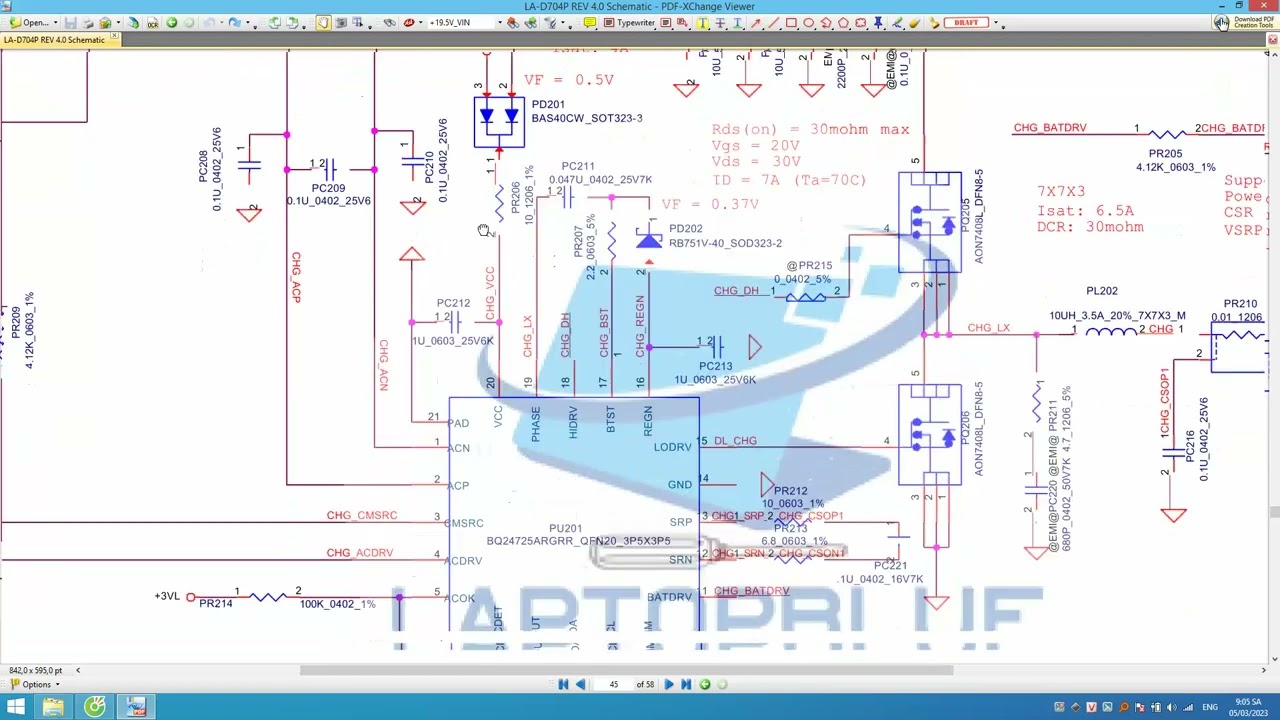Click the CHG_CMSRC net label
The width and height of the screenshot is (1280, 720).
362,515
